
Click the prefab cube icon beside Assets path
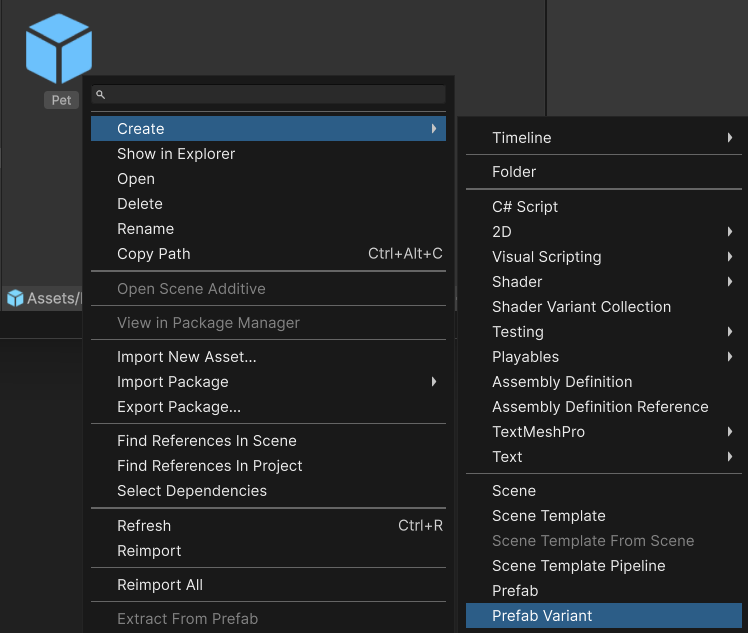[x=15, y=298]
